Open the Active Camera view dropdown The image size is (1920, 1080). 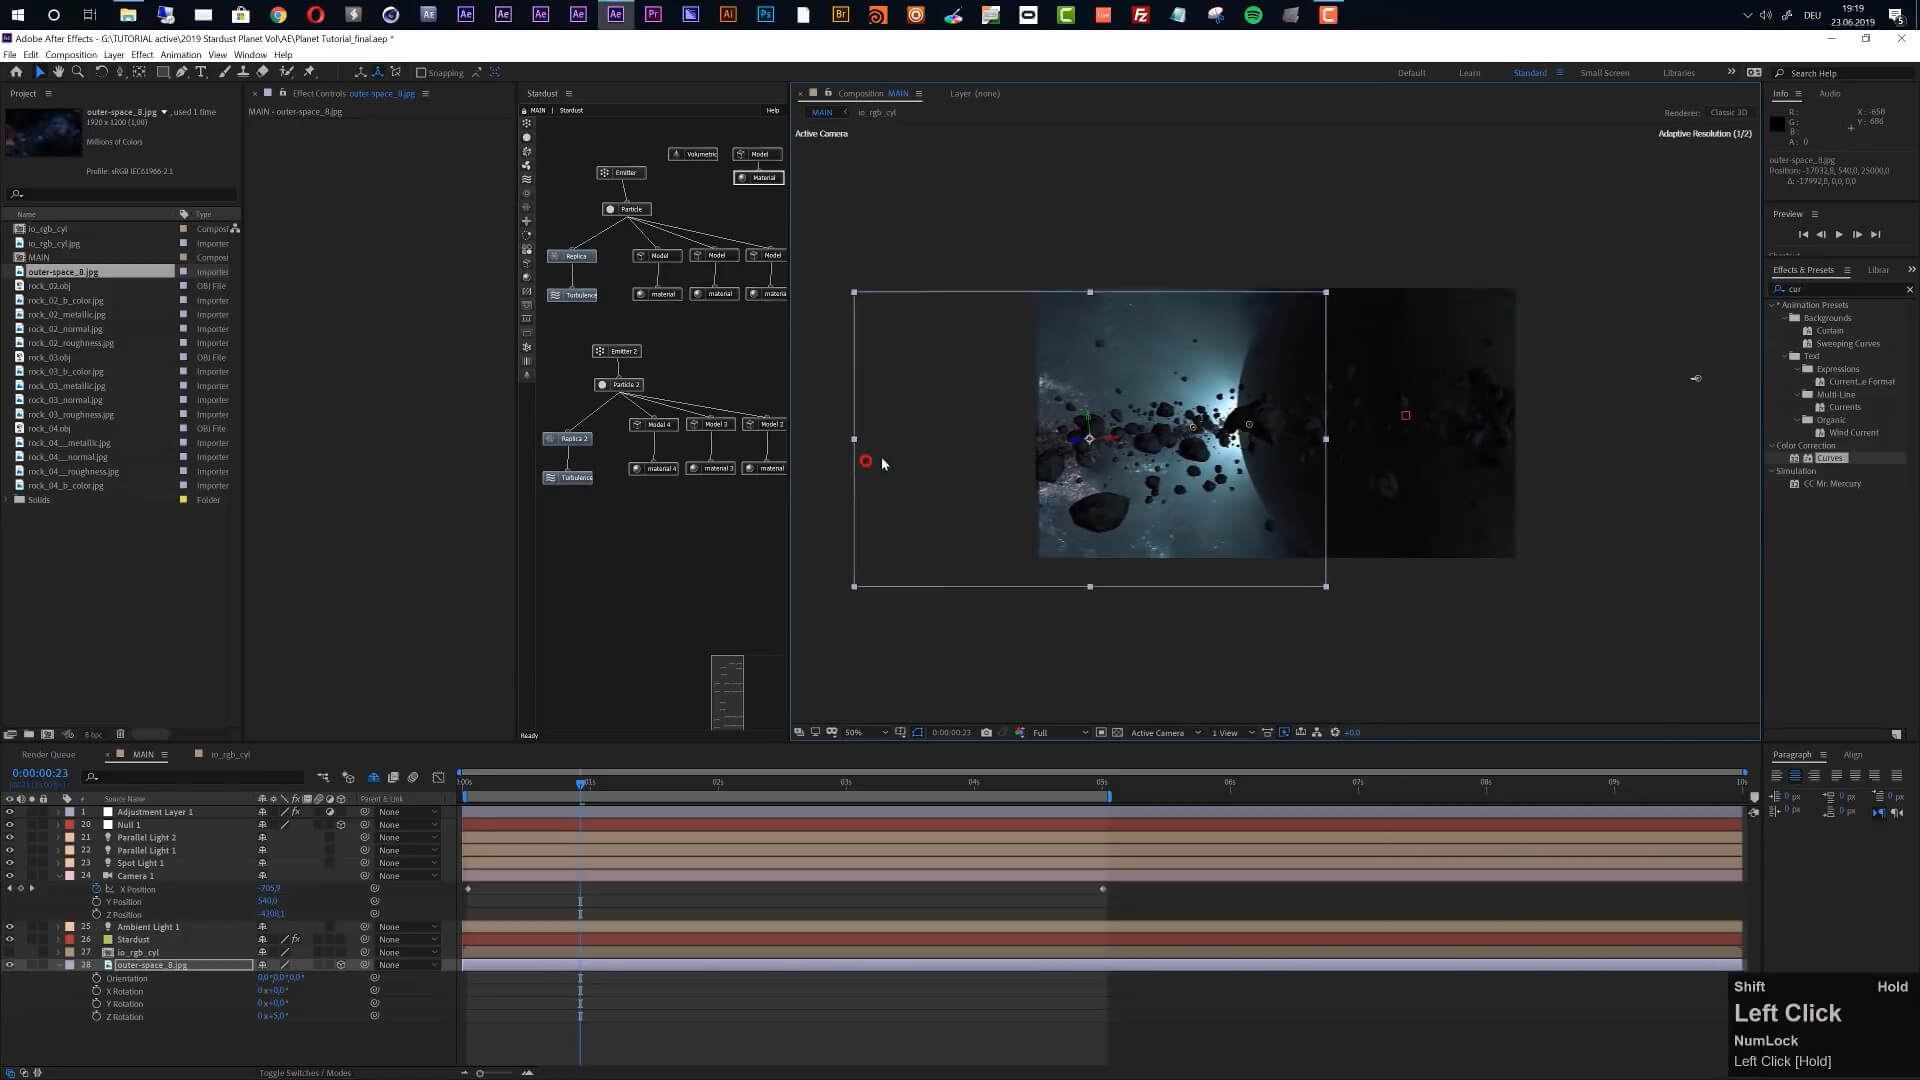(1165, 733)
